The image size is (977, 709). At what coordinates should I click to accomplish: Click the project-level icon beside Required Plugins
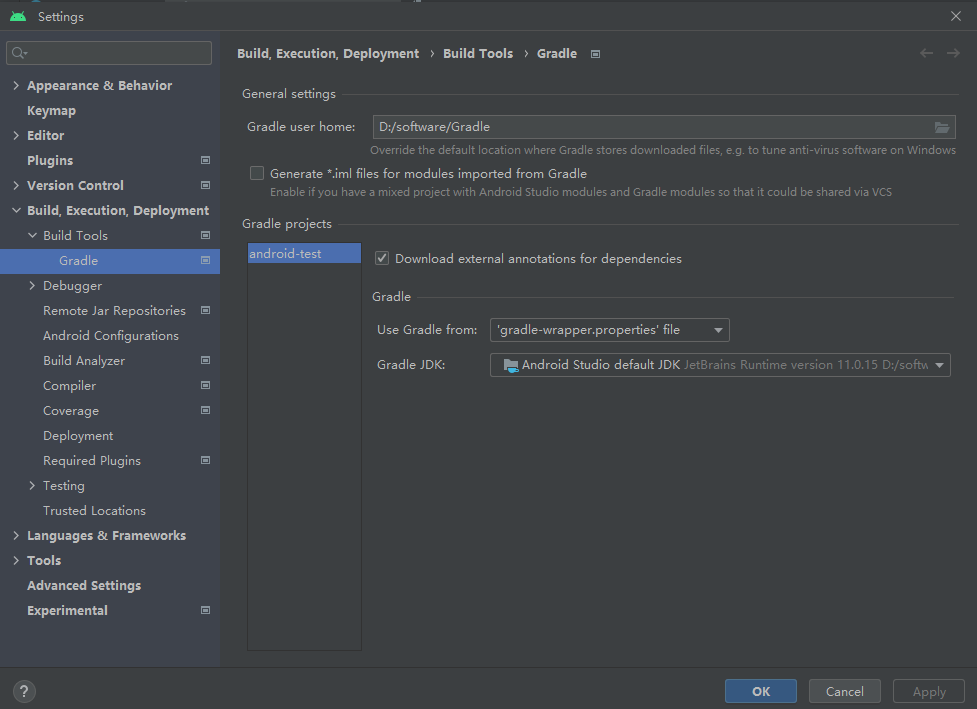pyautogui.click(x=205, y=460)
